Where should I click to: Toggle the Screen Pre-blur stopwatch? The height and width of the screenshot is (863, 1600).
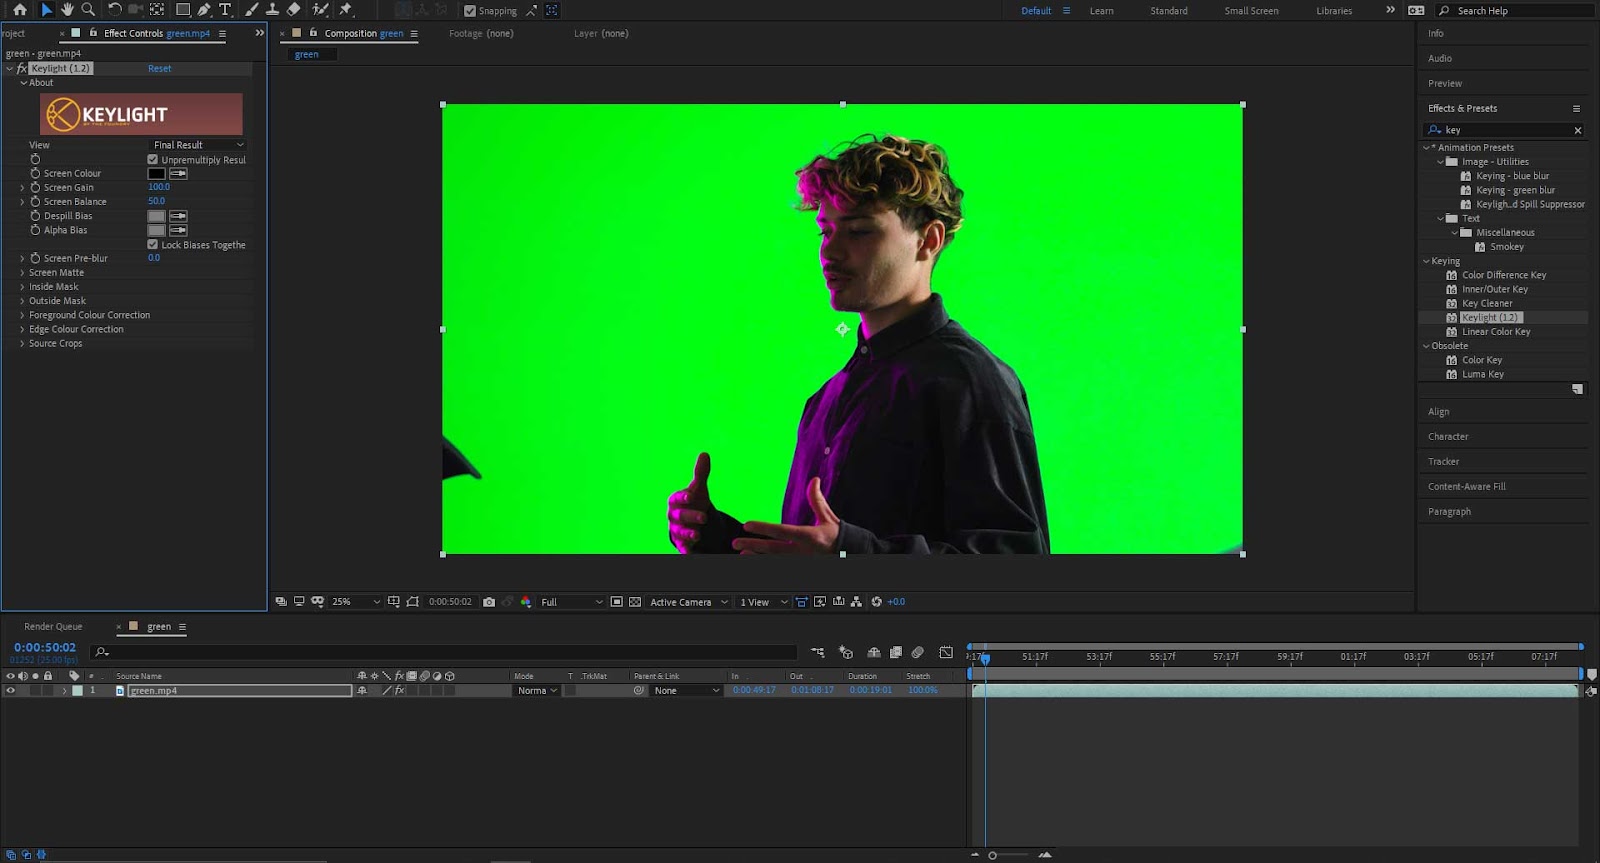35,258
